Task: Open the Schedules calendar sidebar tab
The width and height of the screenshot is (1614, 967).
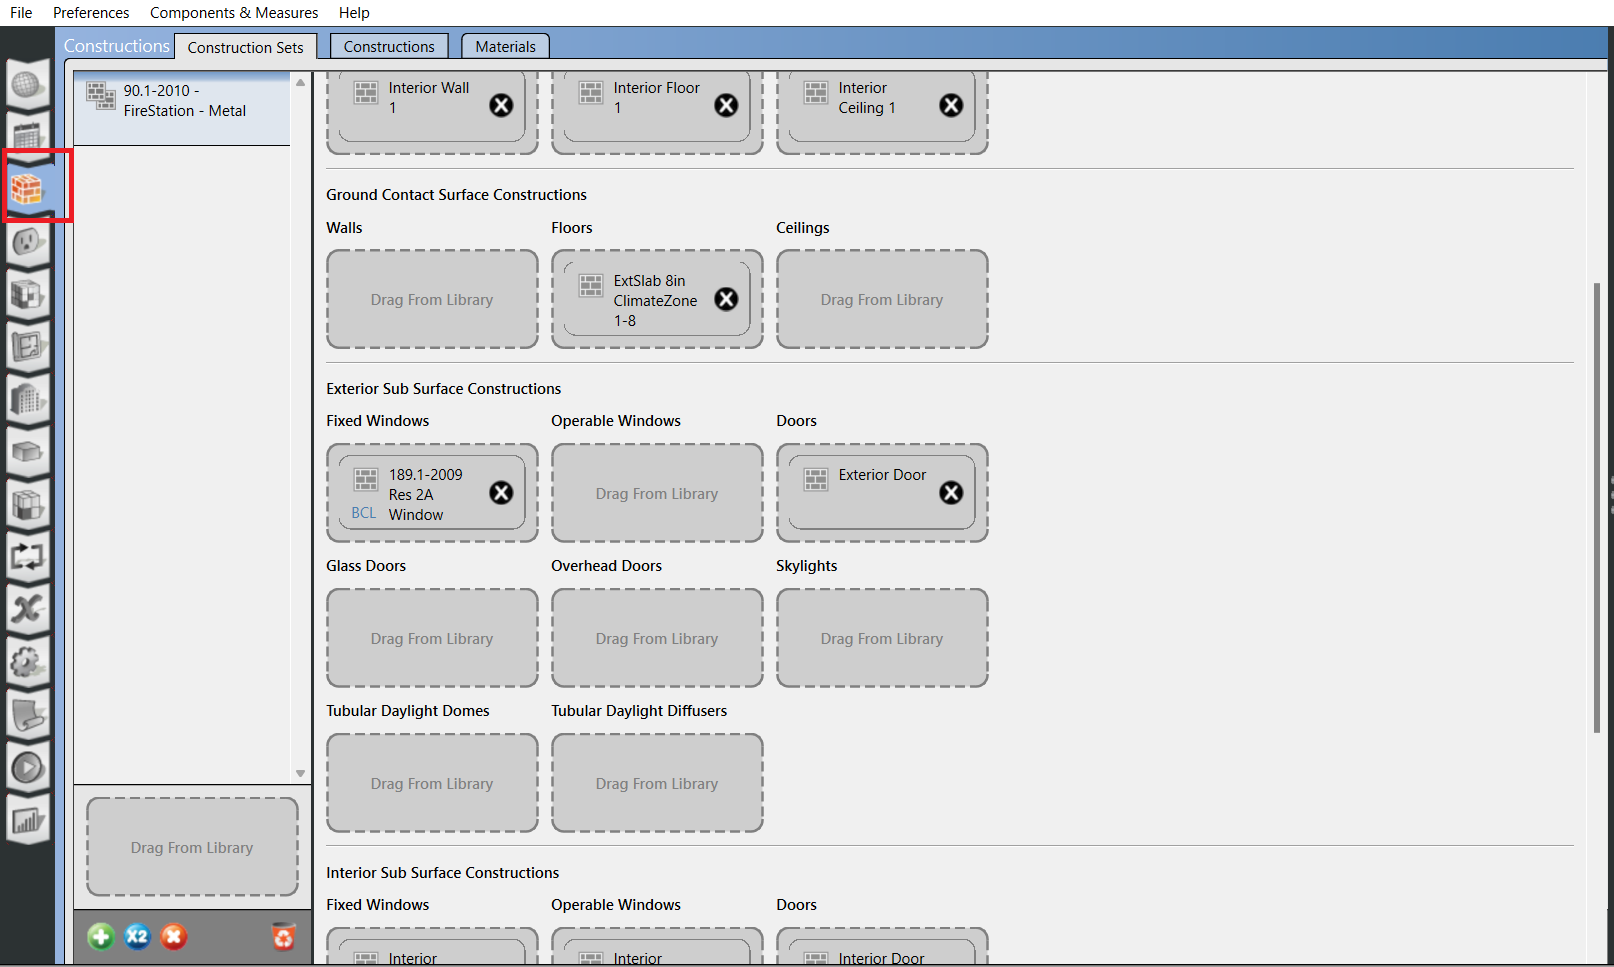Action: 28,135
